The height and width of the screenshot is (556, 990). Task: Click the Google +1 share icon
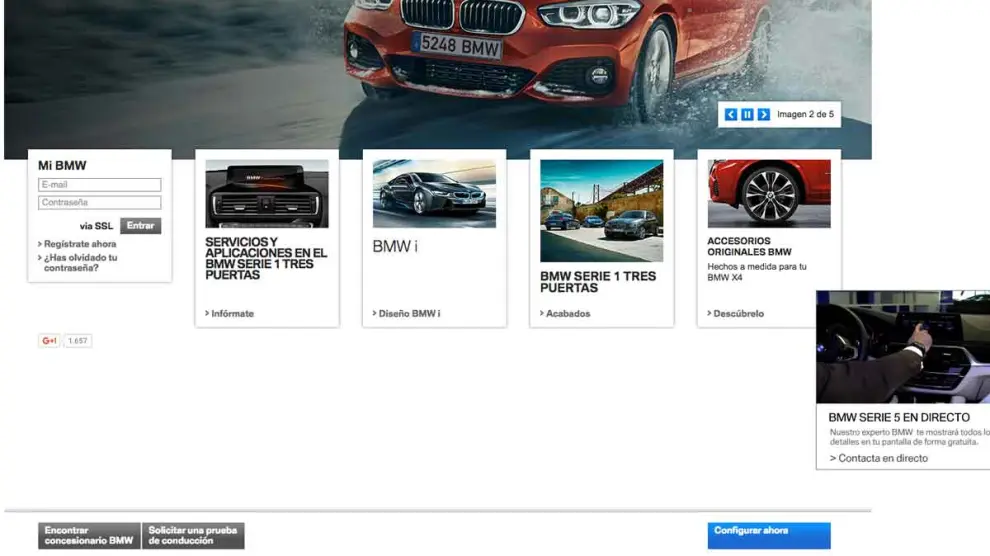point(49,341)
